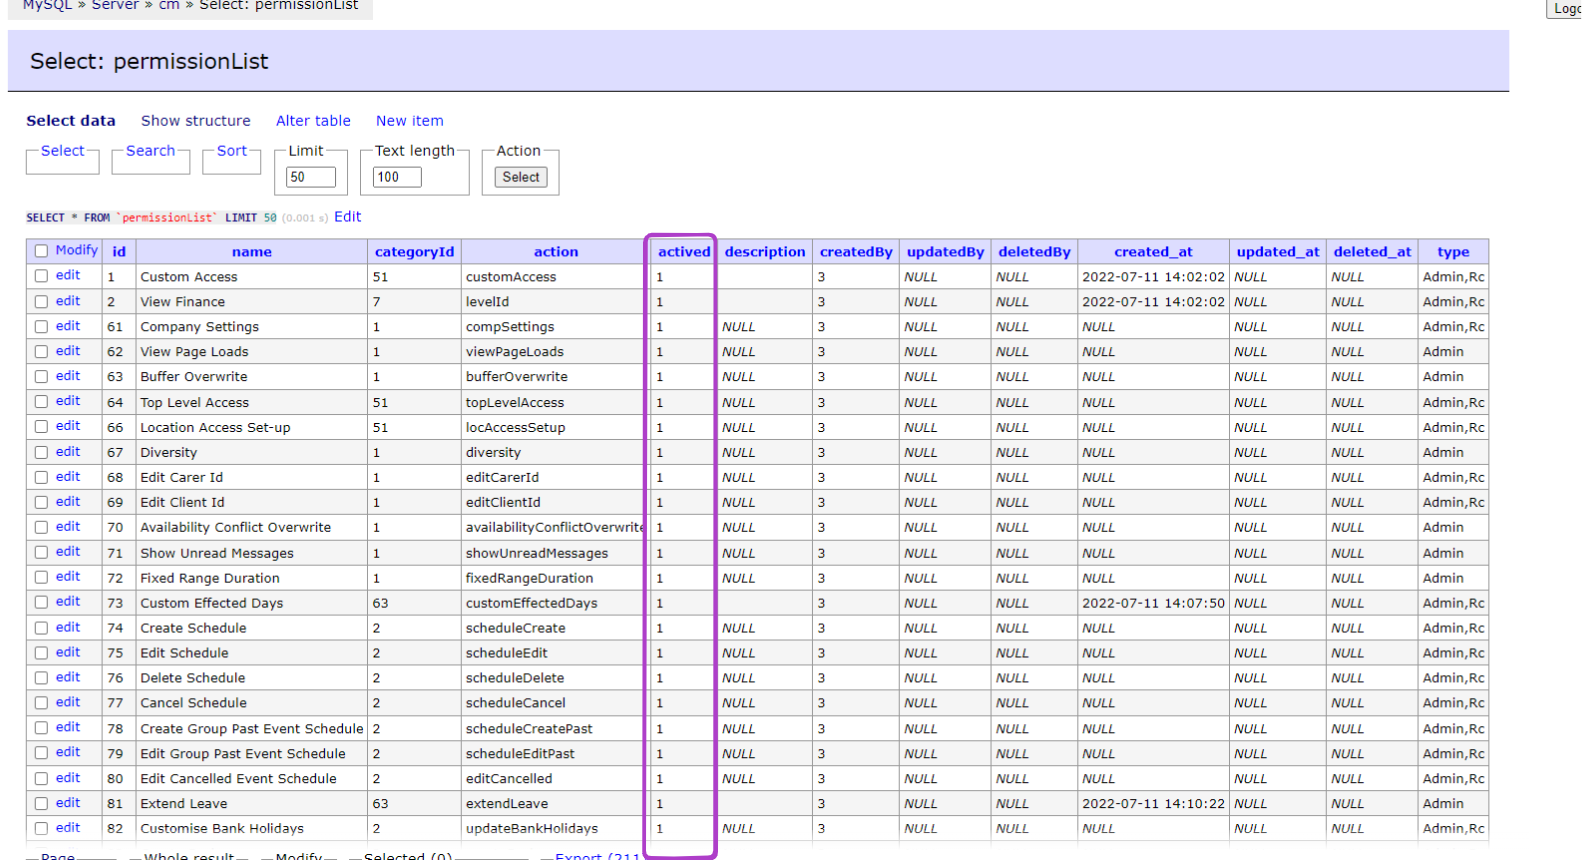Screen dimensions: 1582x860
Task: Sort by the actived column header
Action: tap(684, 252)
